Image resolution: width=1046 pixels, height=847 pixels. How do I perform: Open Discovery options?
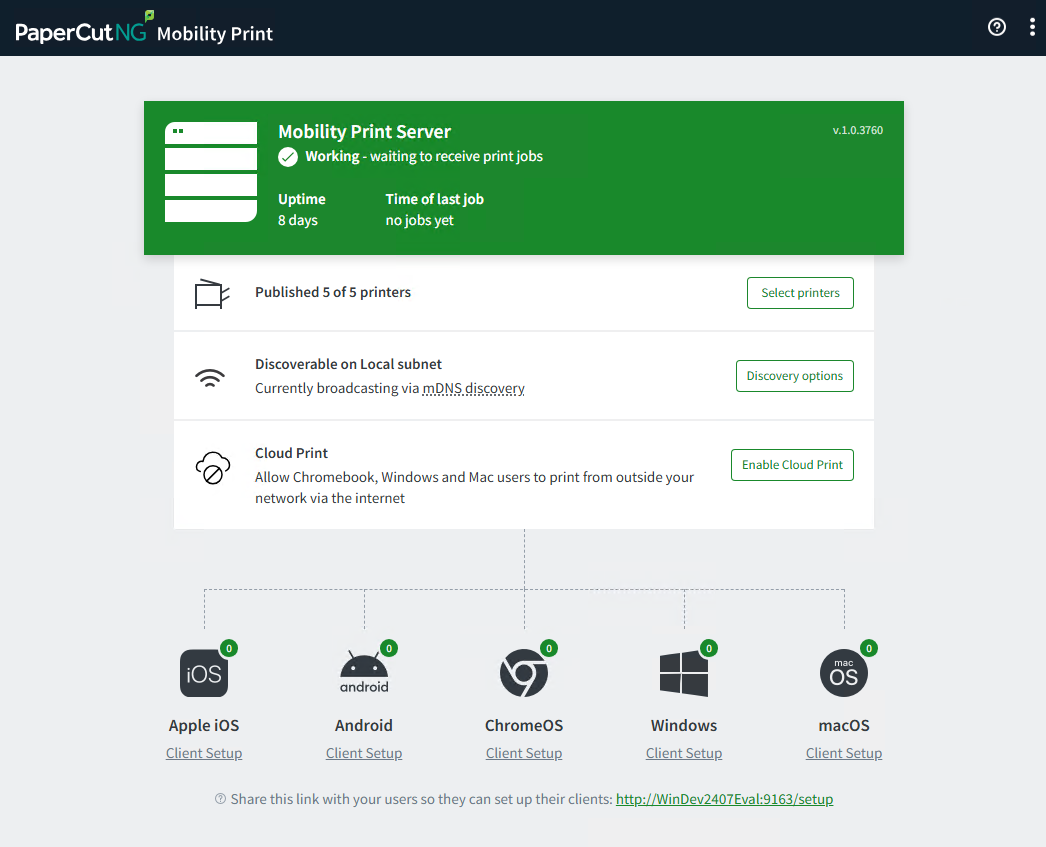[795, 376]
